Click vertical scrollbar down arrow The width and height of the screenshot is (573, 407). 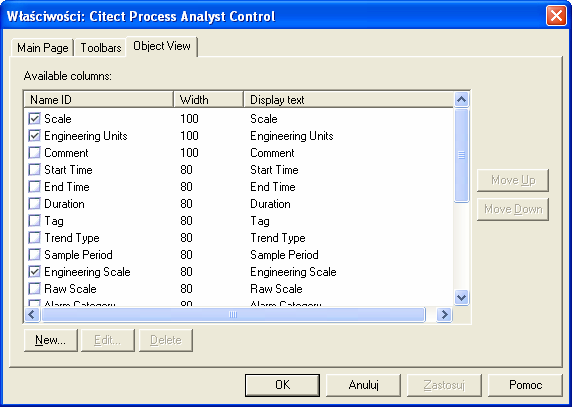pyautogui.click(x=462, y=297)
